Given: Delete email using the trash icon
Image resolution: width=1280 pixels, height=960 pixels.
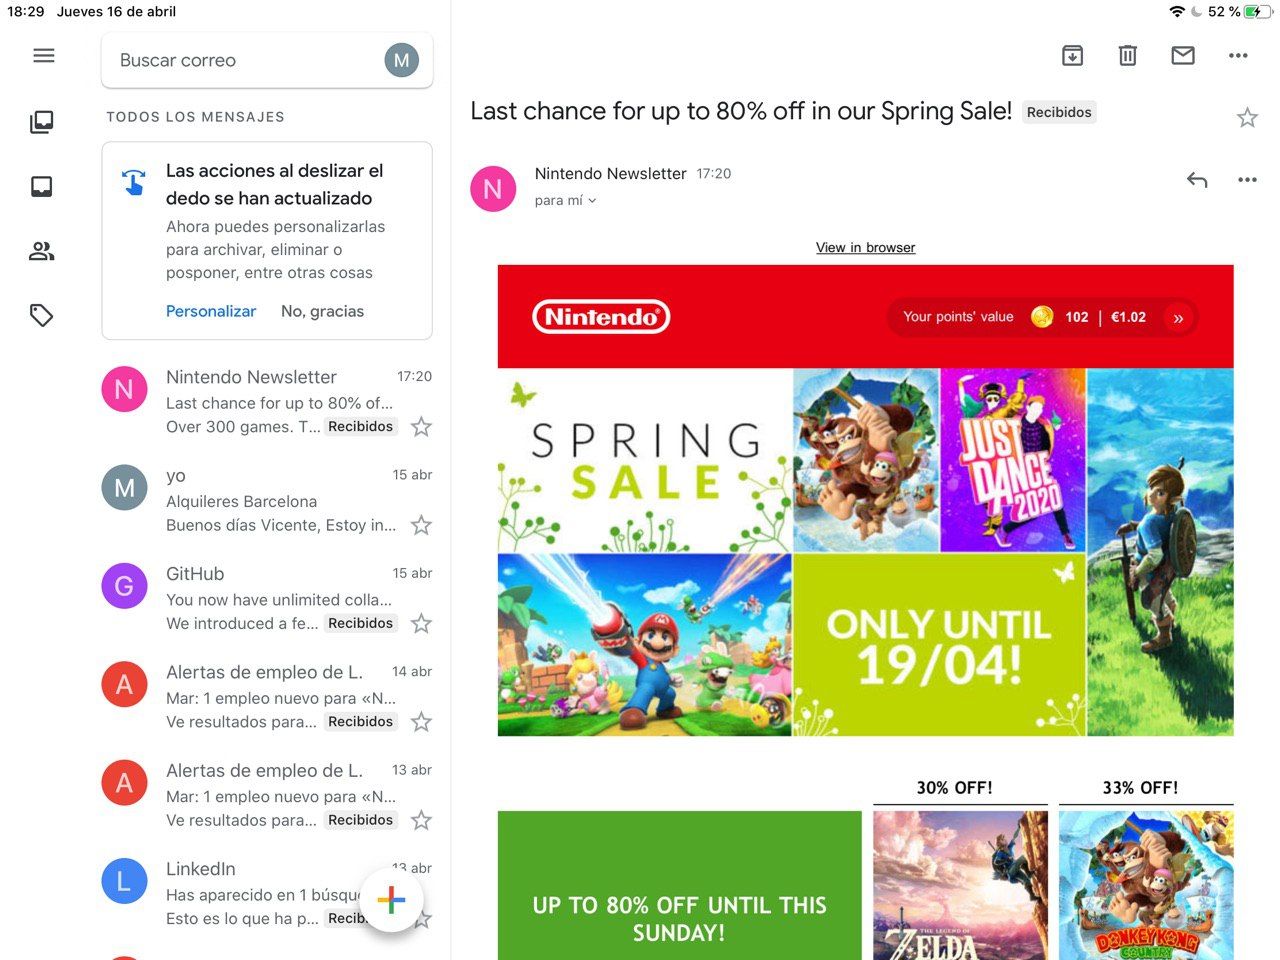Looking at the screenshot, I should [1127, 56].
